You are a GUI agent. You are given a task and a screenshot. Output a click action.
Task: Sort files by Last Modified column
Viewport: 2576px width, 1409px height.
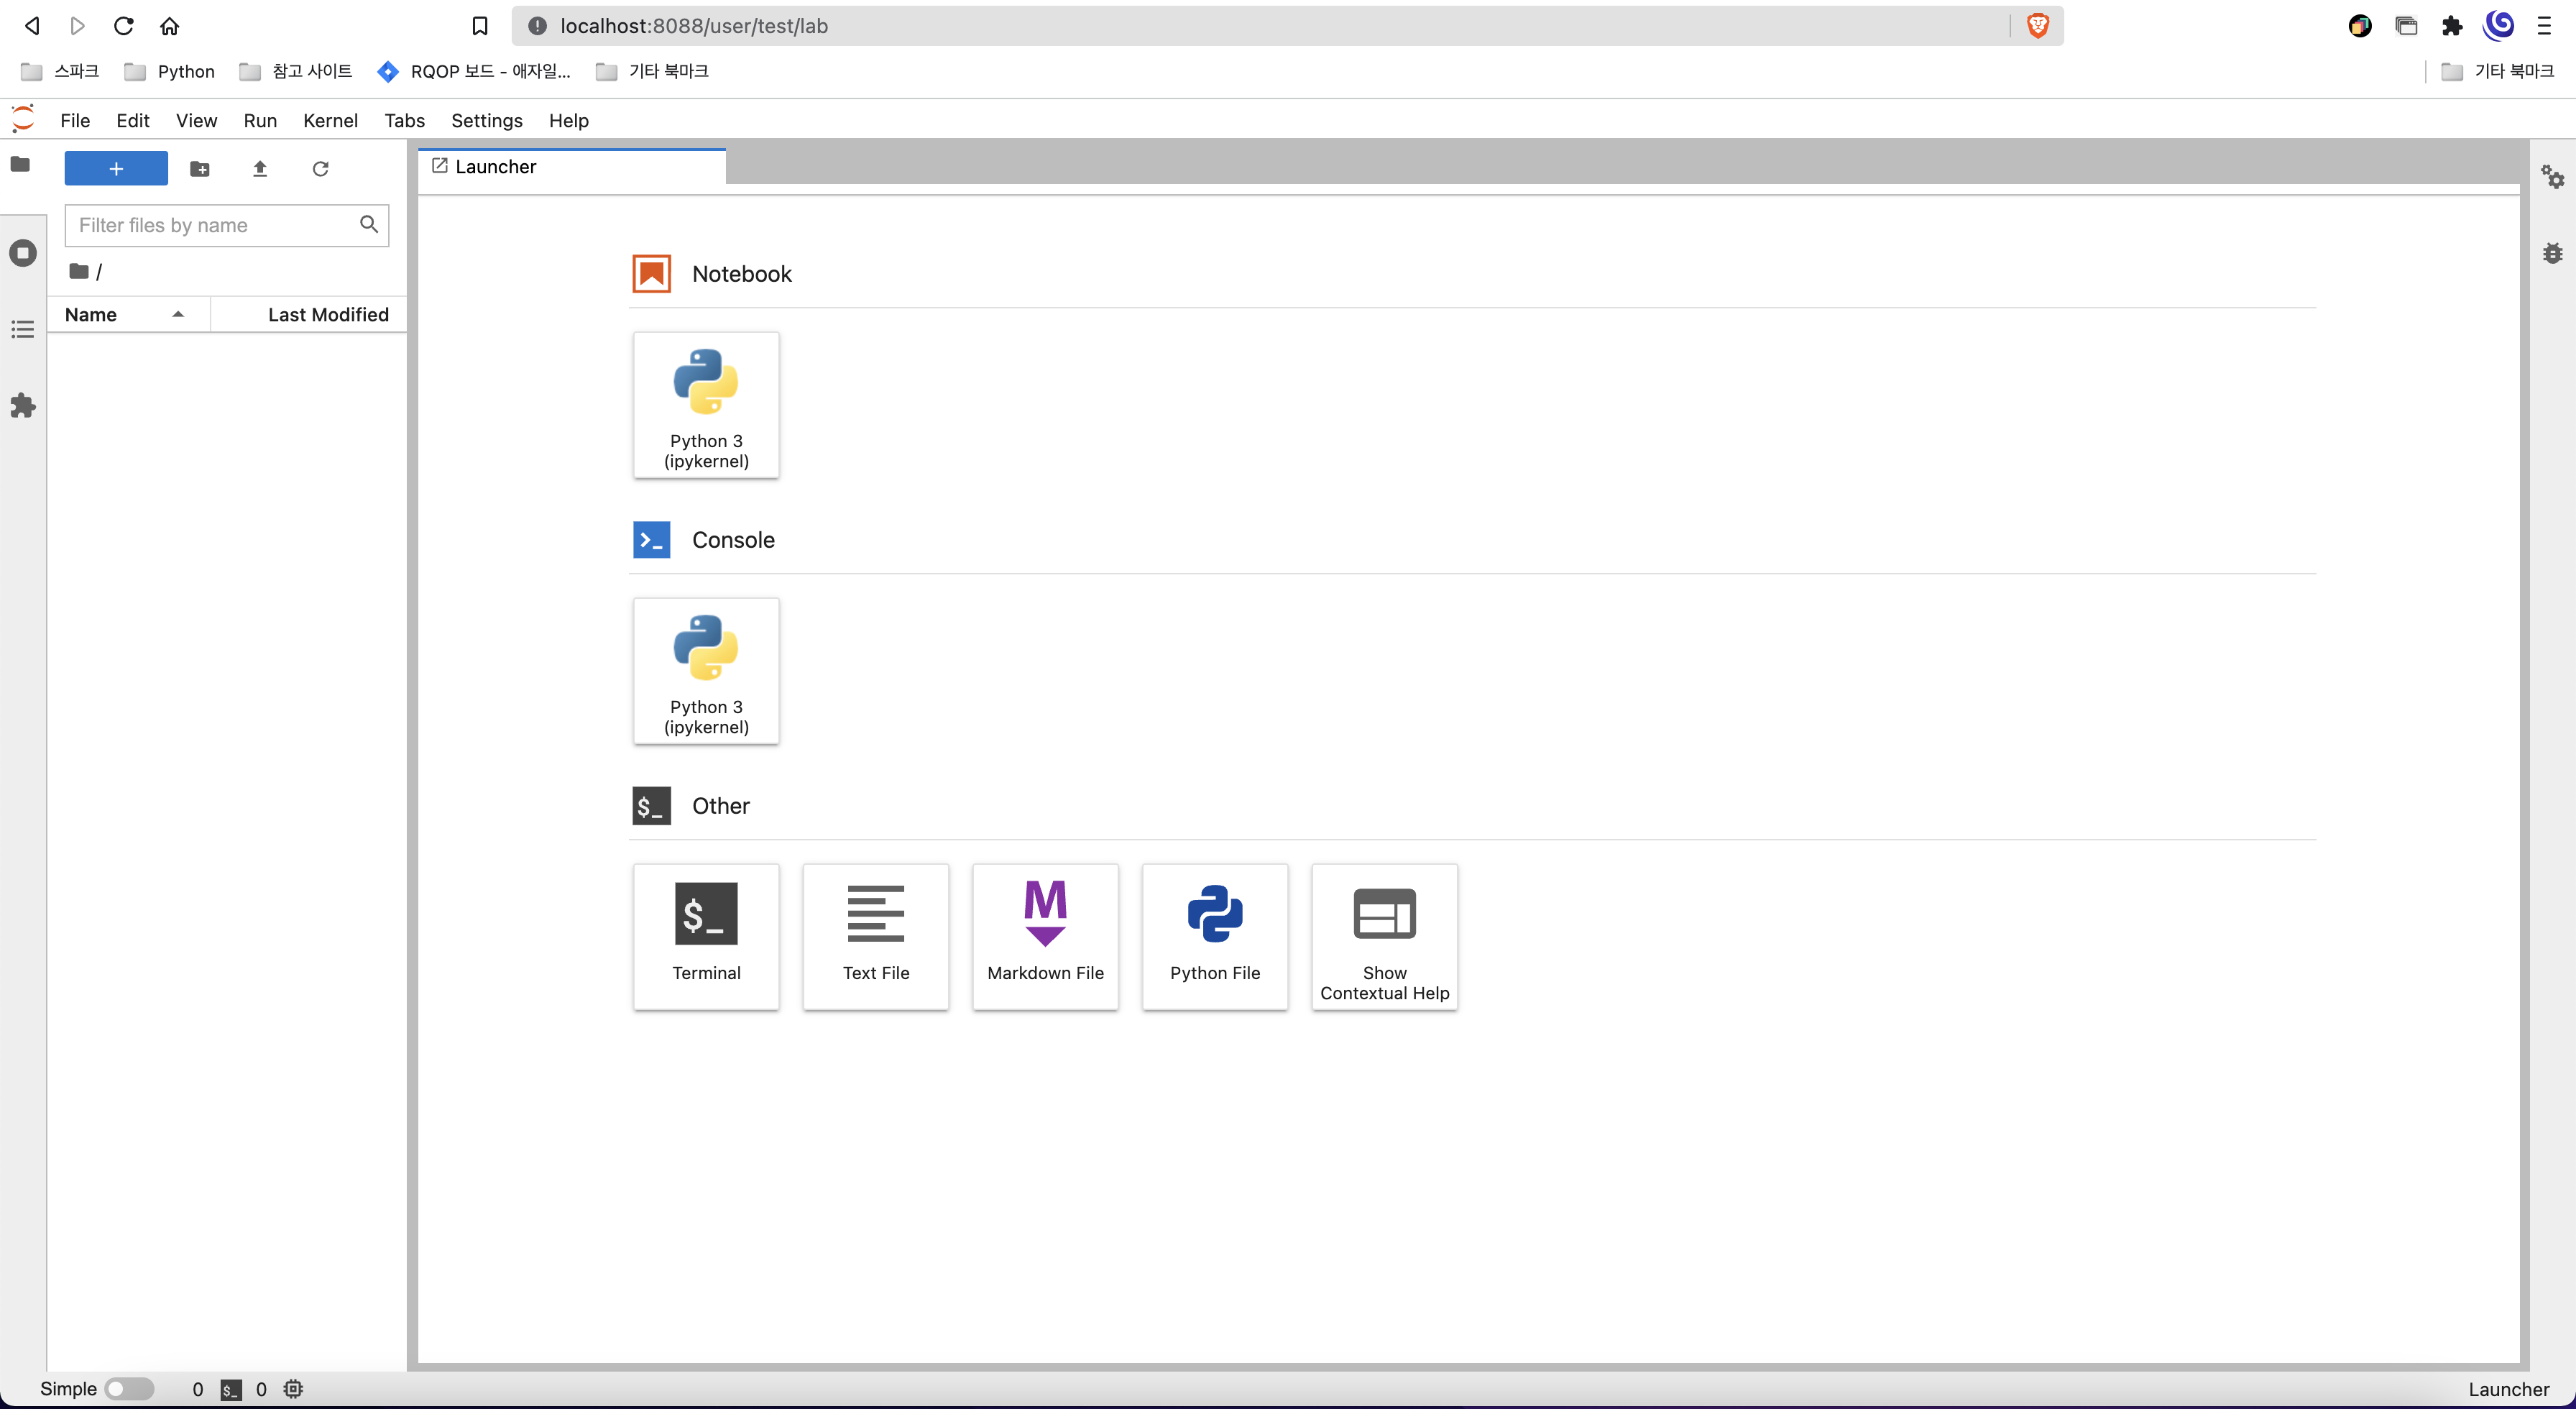(328, 315)
